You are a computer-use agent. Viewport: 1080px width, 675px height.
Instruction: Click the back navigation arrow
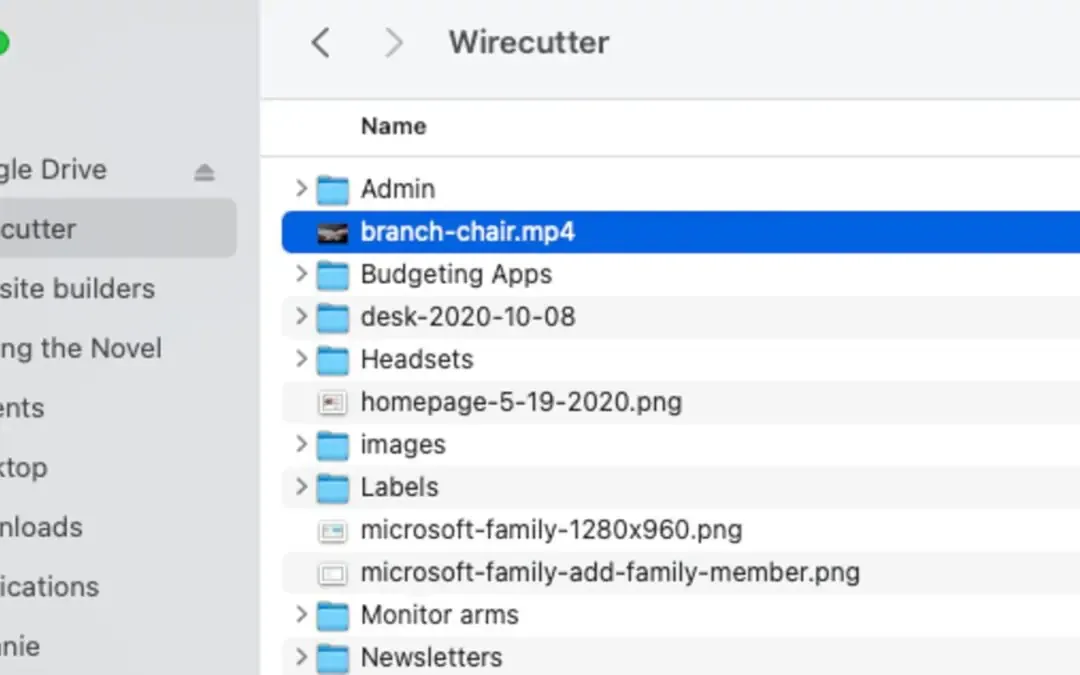320,42
